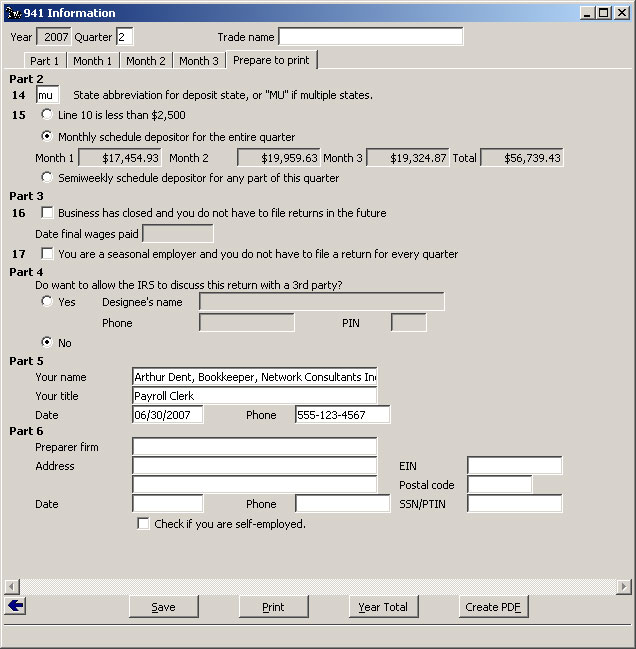Click the line 14 state abbreviation field

(48, 95)
